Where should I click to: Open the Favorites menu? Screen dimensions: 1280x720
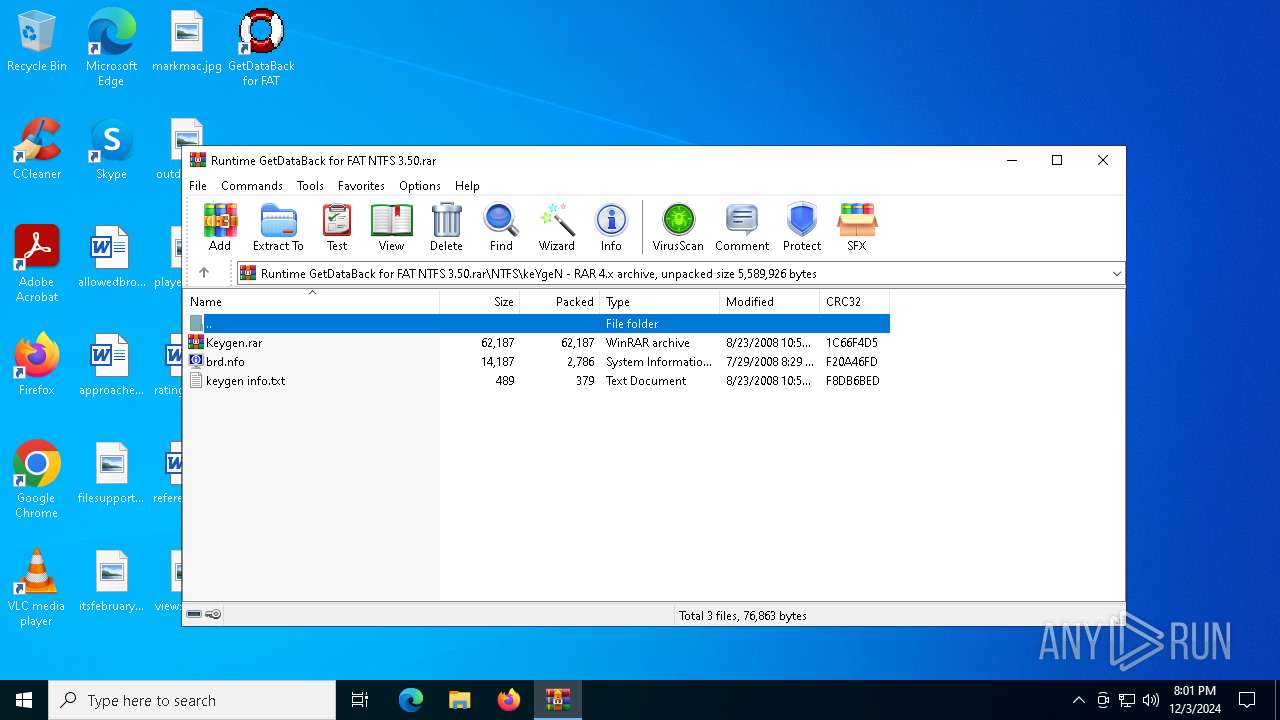(x=361, y=186)
